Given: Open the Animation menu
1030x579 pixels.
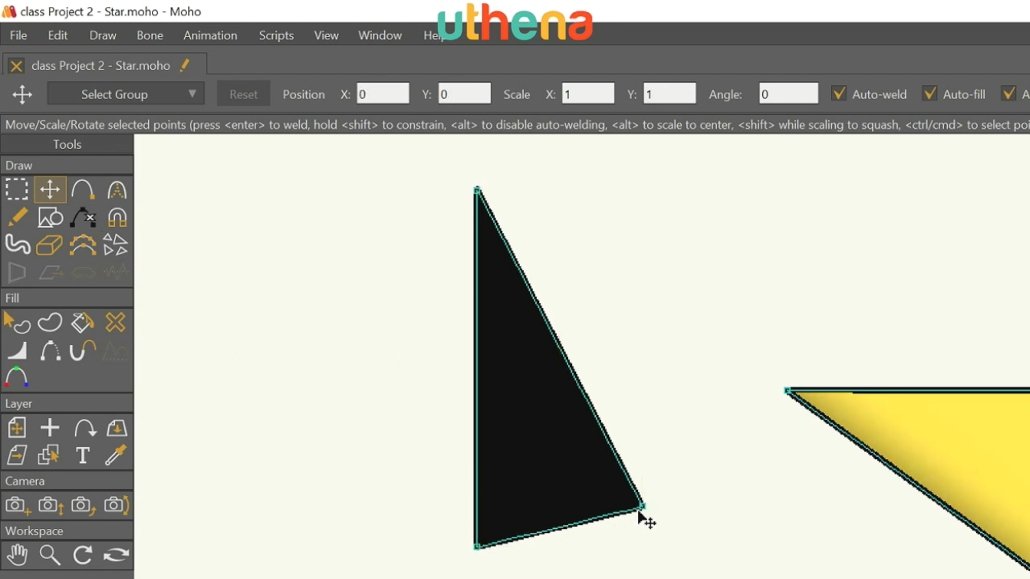Looking at the screenshot, I should tap(210, 35).
